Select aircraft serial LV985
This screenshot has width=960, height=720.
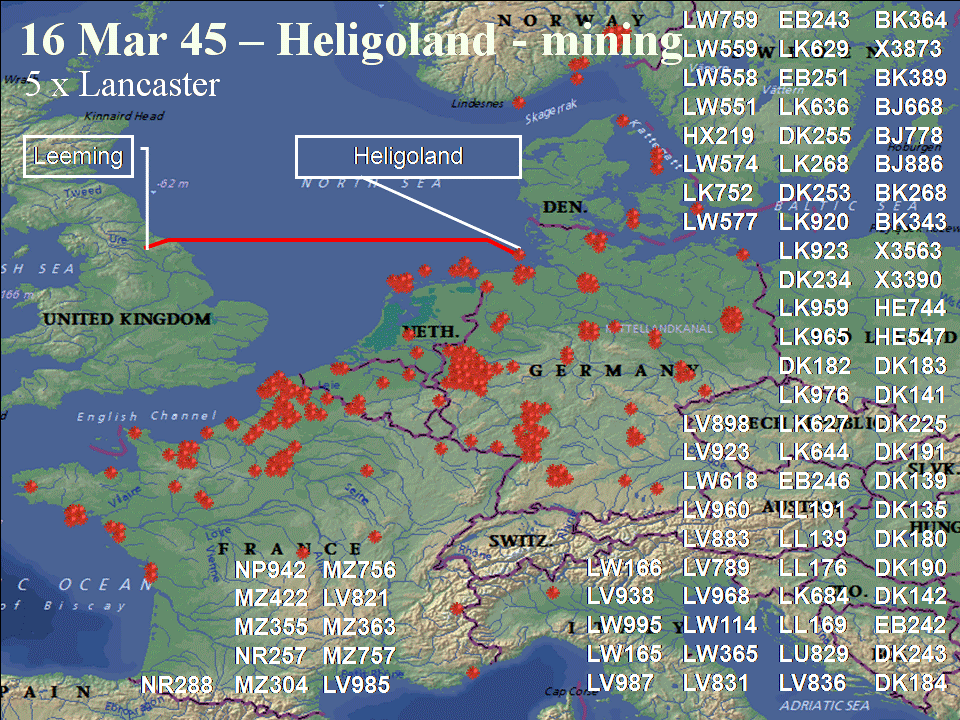[356, 685]
